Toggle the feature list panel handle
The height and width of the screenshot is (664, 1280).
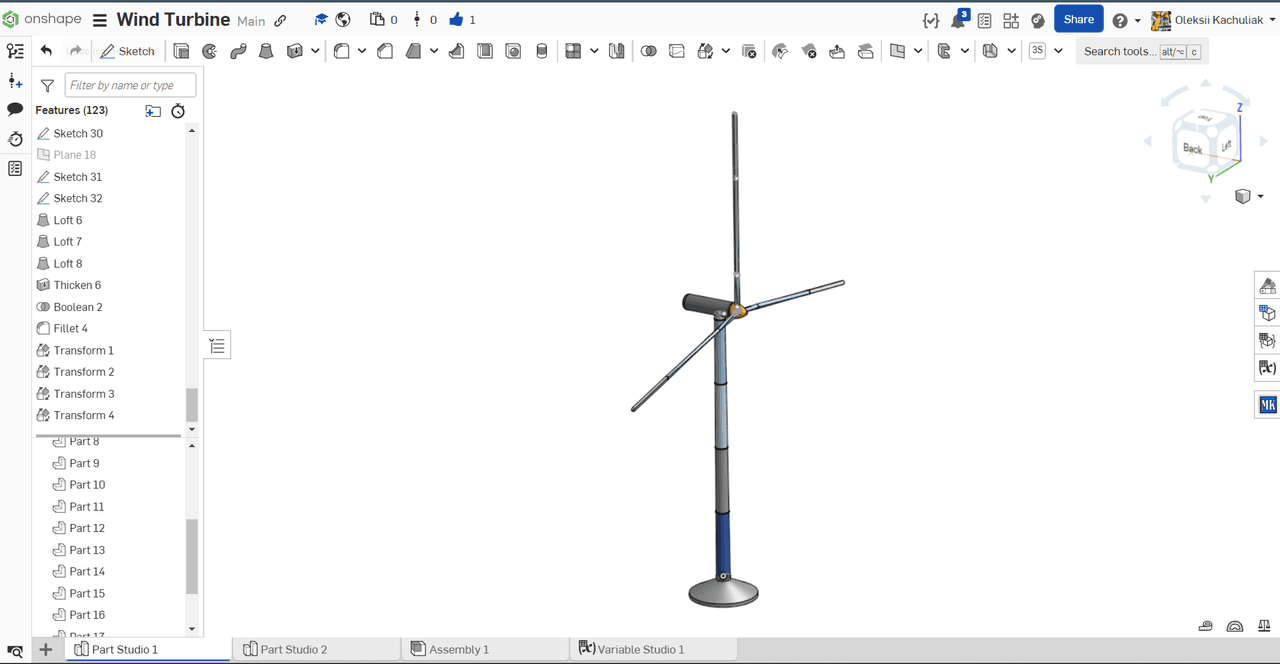click(217, 346)
